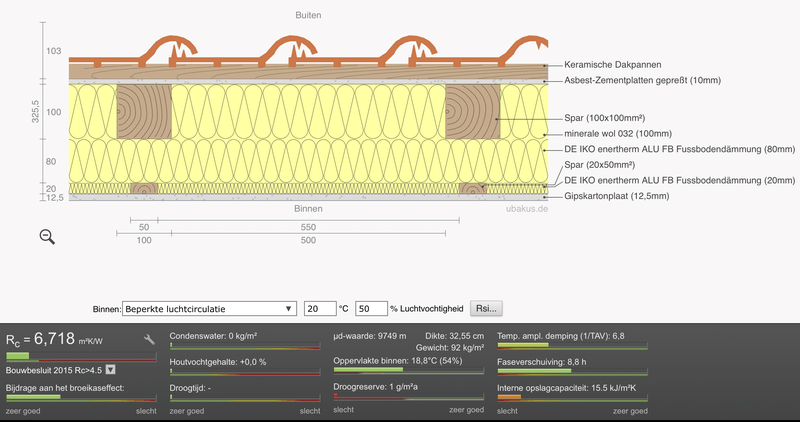Screen dimensions: 800x422
Task: Click the Interne opslagcapaciteit rating bar
Action: [x=572, y=397]
